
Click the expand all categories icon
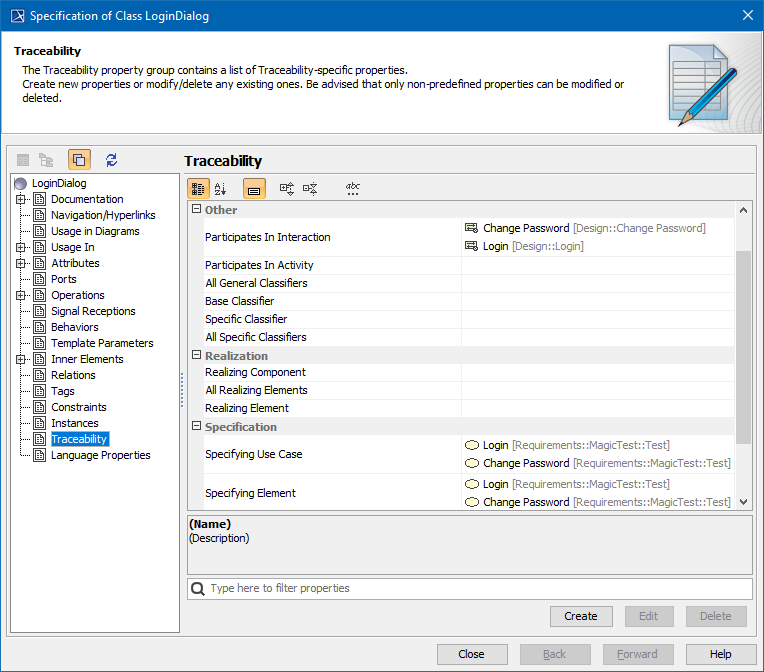pos(287,188)
